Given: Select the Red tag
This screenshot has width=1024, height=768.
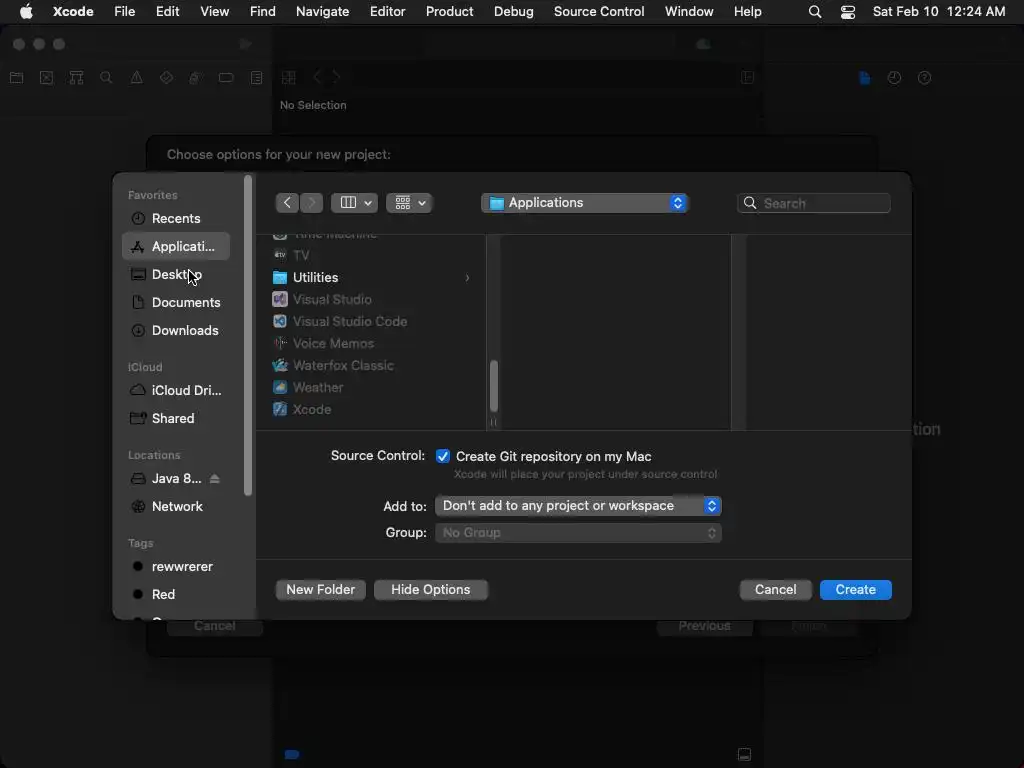Looking at the screenshot, I should point(176,594).
